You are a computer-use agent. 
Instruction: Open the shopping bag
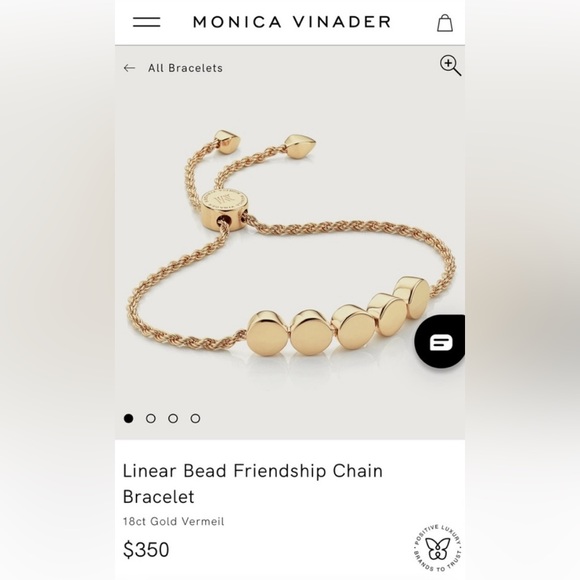(445, 23)
